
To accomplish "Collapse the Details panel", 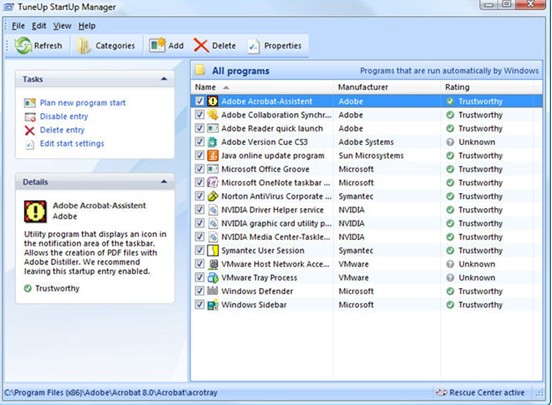I will pyautogui.click(x=164, y=182).
